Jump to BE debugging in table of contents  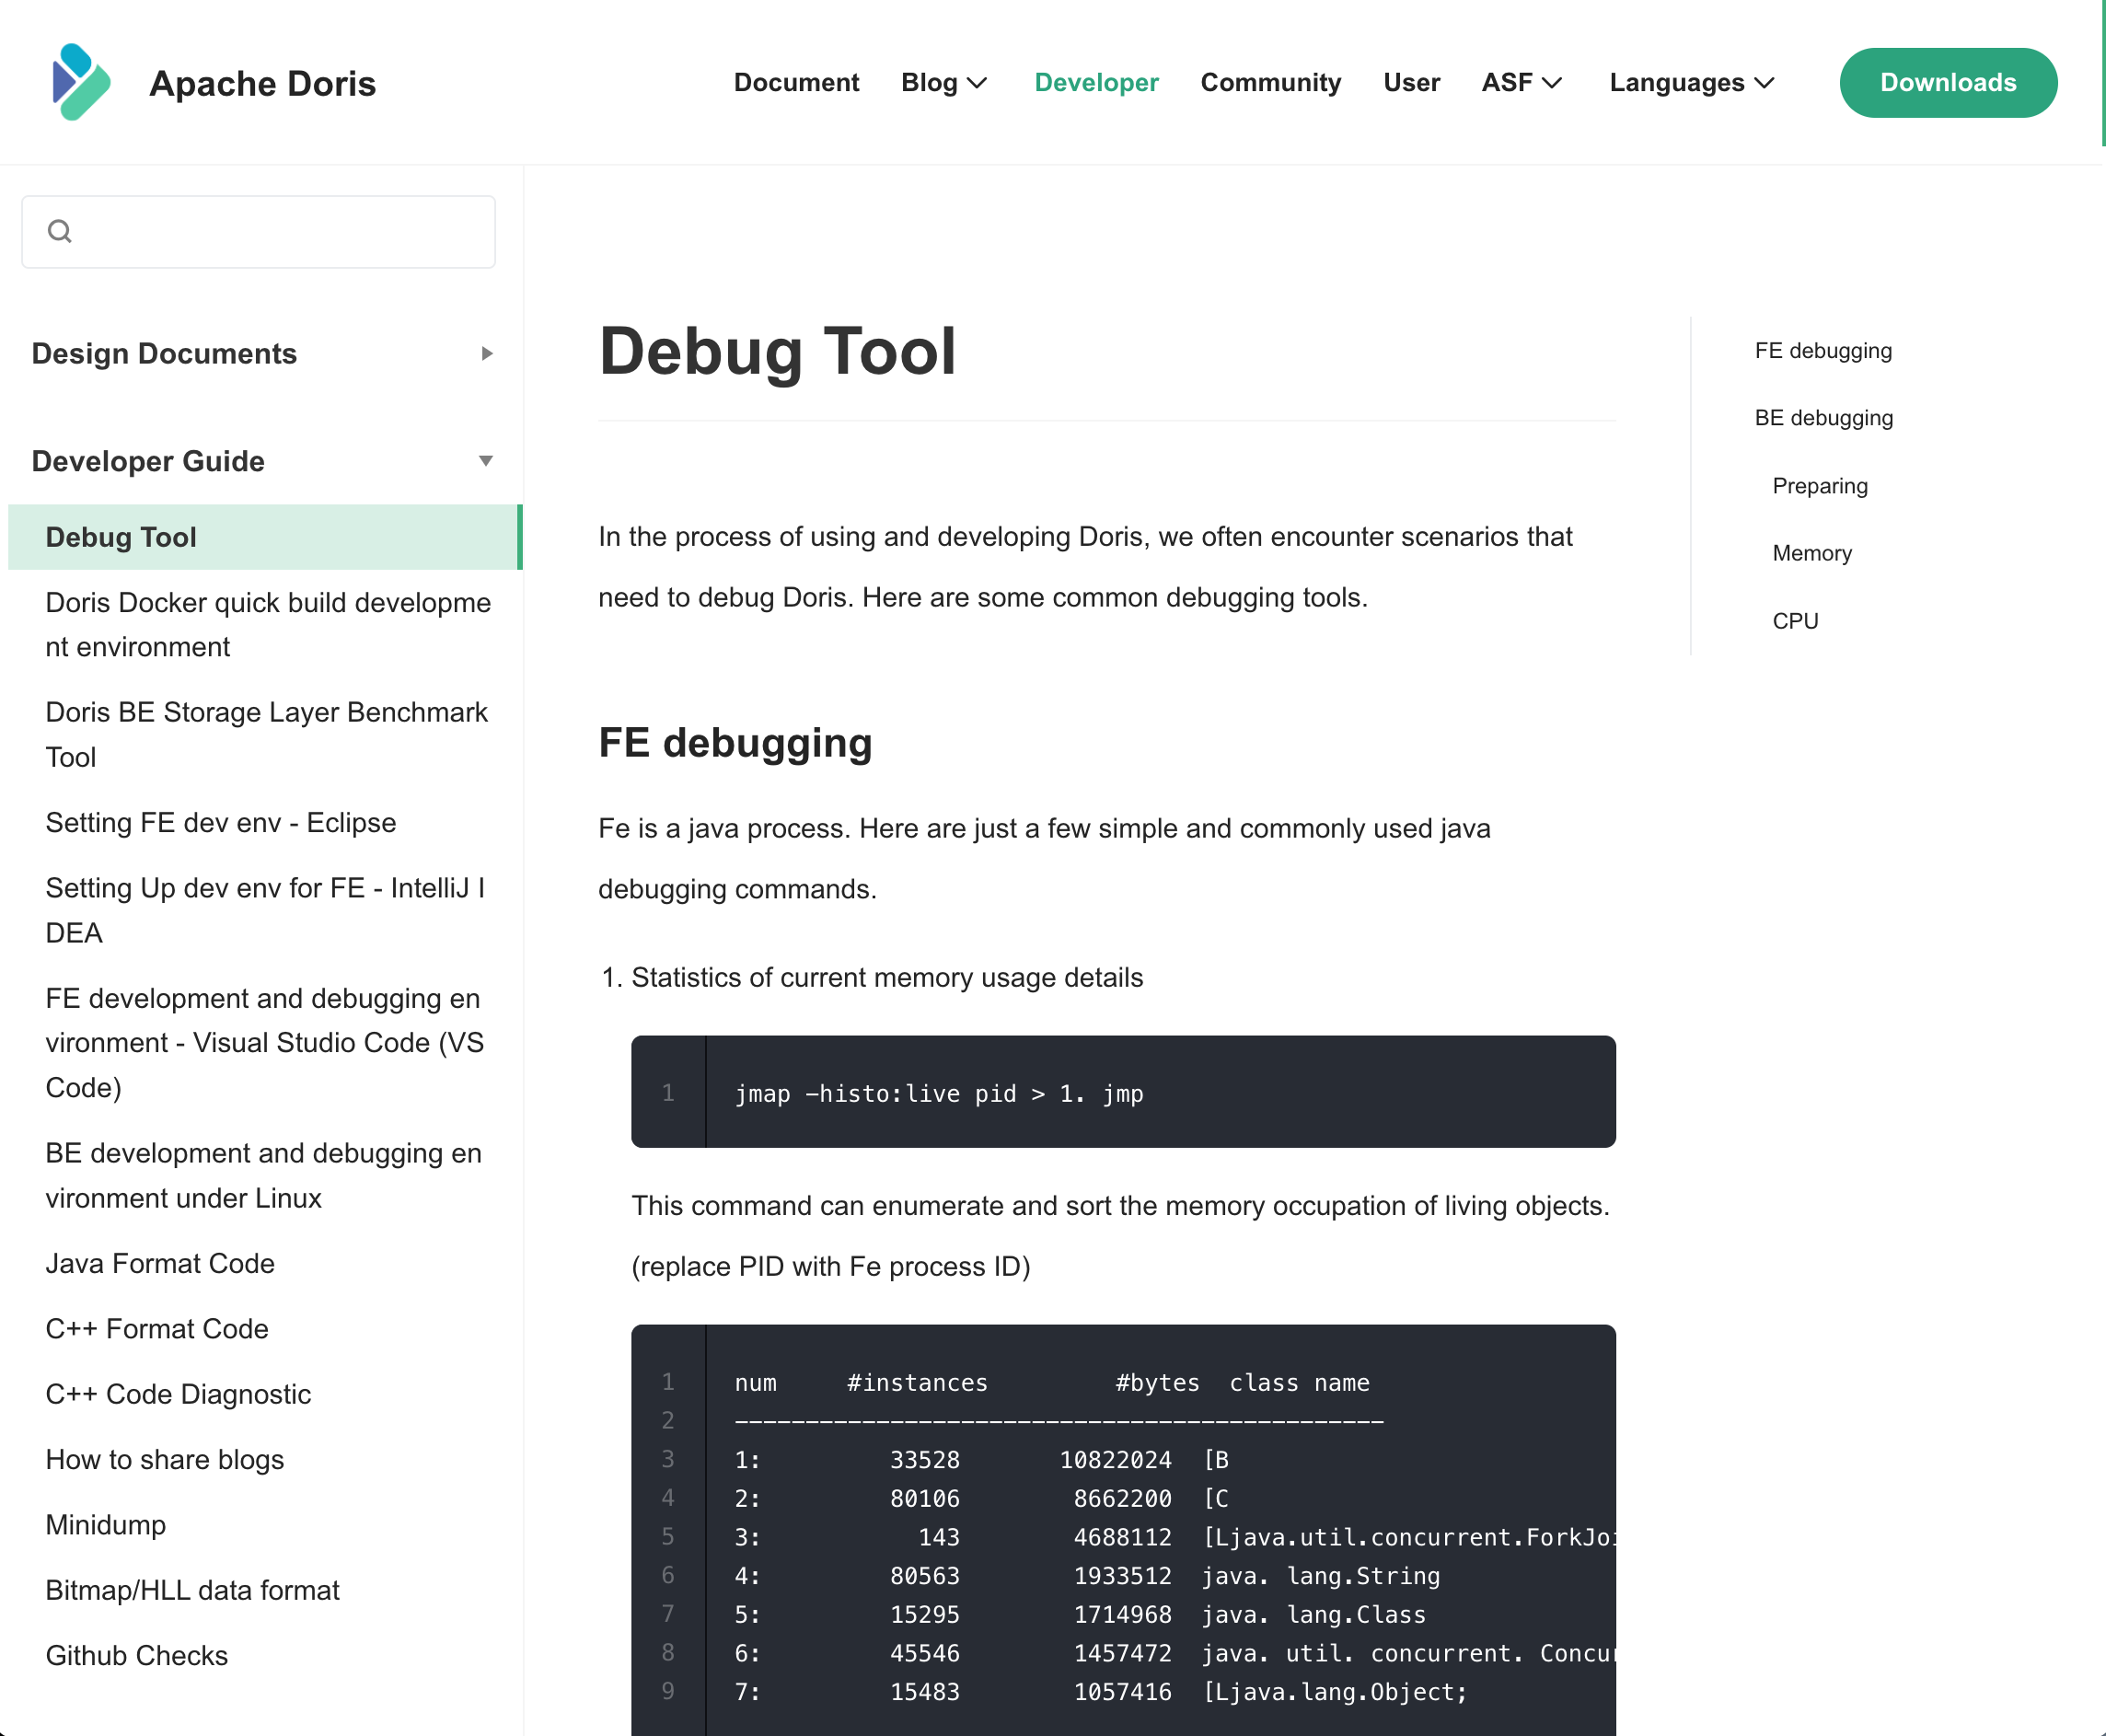1824,418
